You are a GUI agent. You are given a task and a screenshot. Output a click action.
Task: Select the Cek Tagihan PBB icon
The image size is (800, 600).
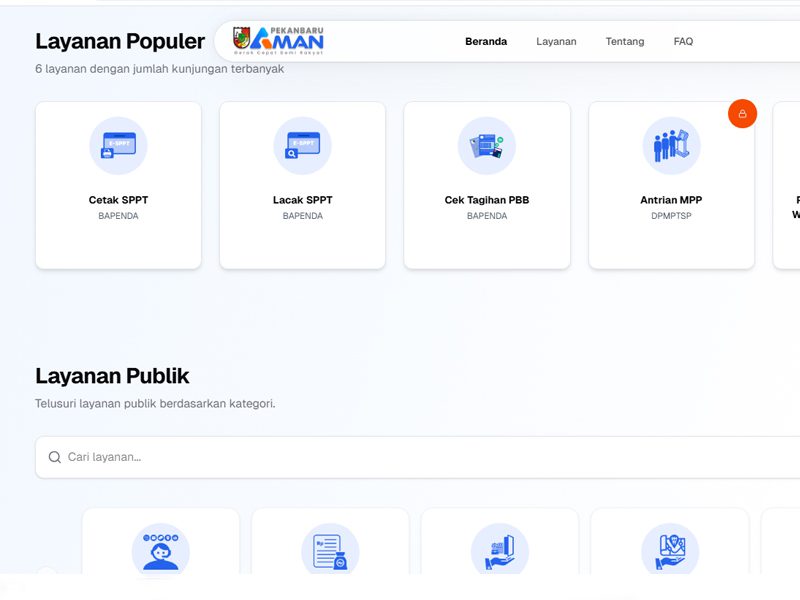point(487,146)
